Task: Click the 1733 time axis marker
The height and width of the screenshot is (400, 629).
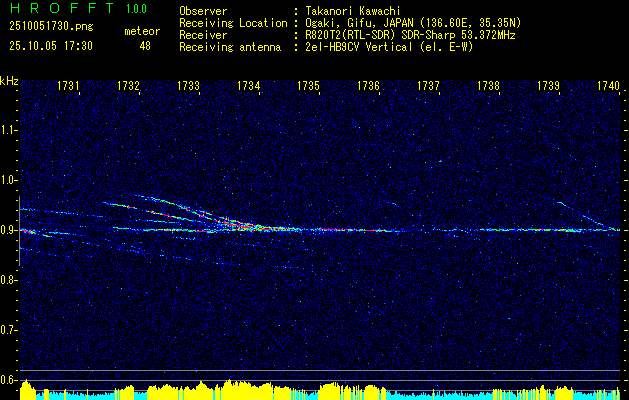Action: (188, 86)
